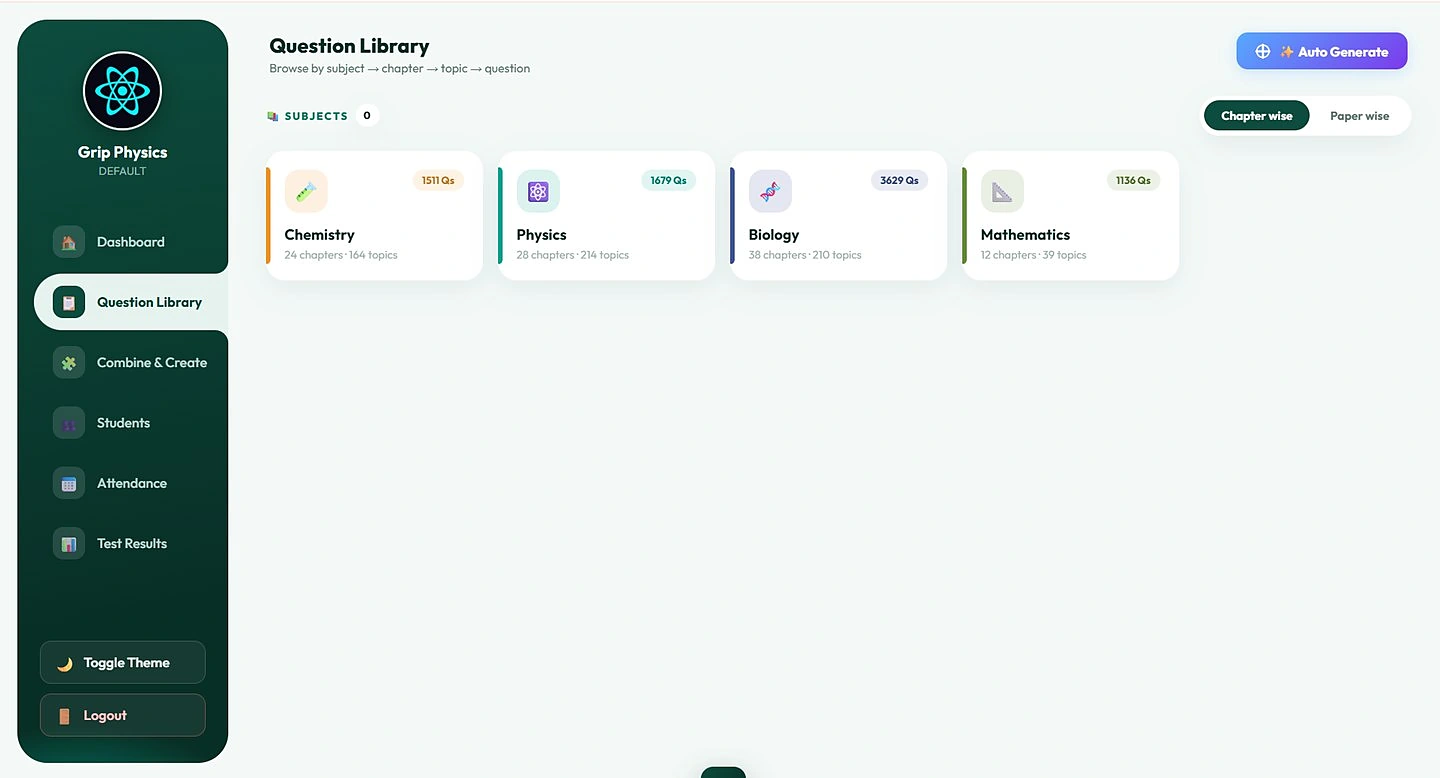Click the Grip Physics profile name

pos(122,153)
